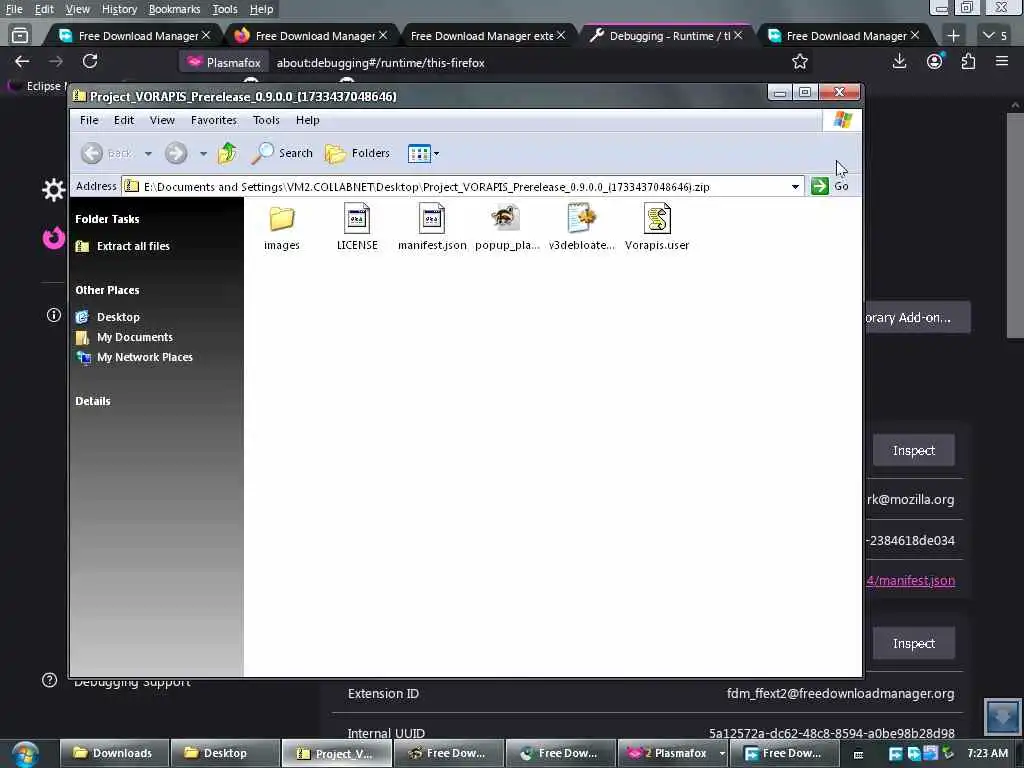Open Firefox hamburger application menu
The image size is (1024, 768).
(x=1002, y=61)
